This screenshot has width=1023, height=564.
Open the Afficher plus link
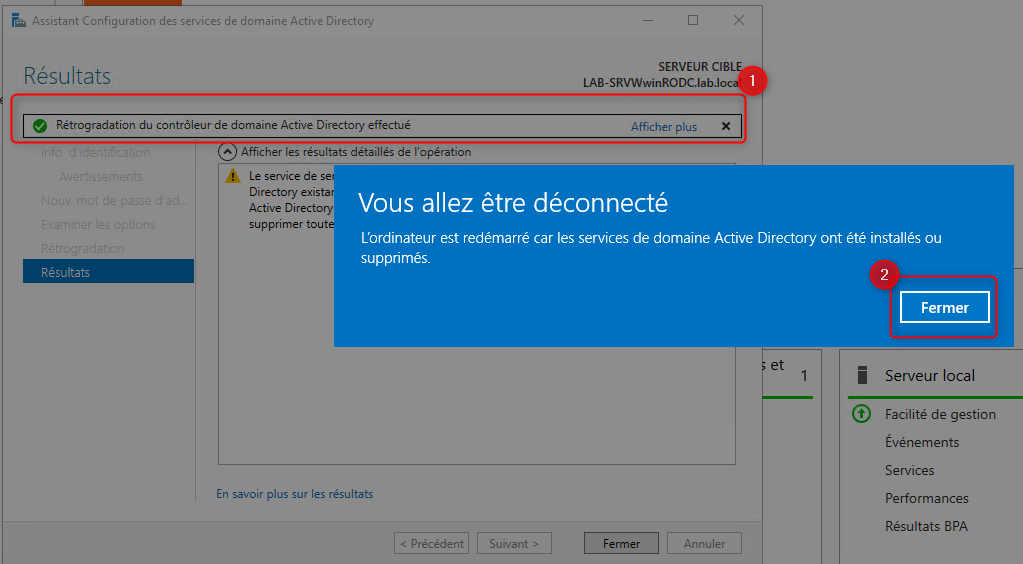coord(664,127)
